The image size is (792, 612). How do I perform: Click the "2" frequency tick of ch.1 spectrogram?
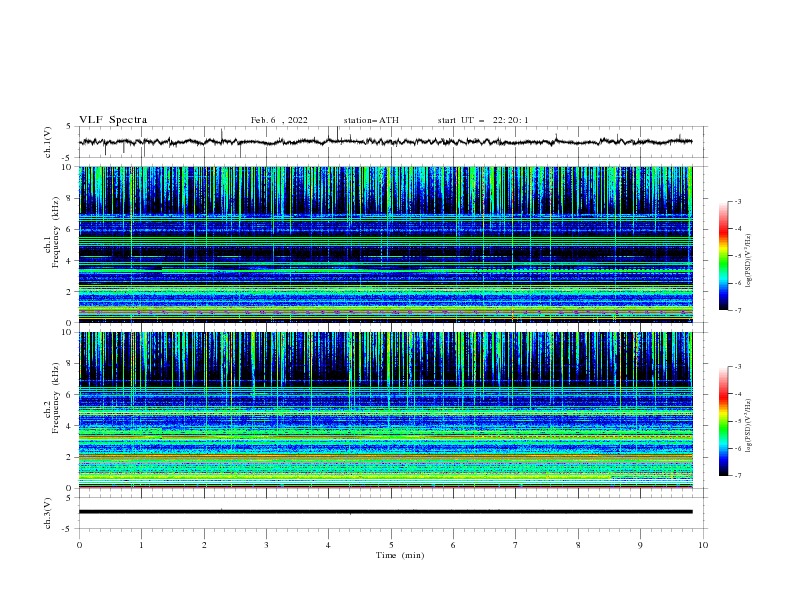[x=70, y=292]
